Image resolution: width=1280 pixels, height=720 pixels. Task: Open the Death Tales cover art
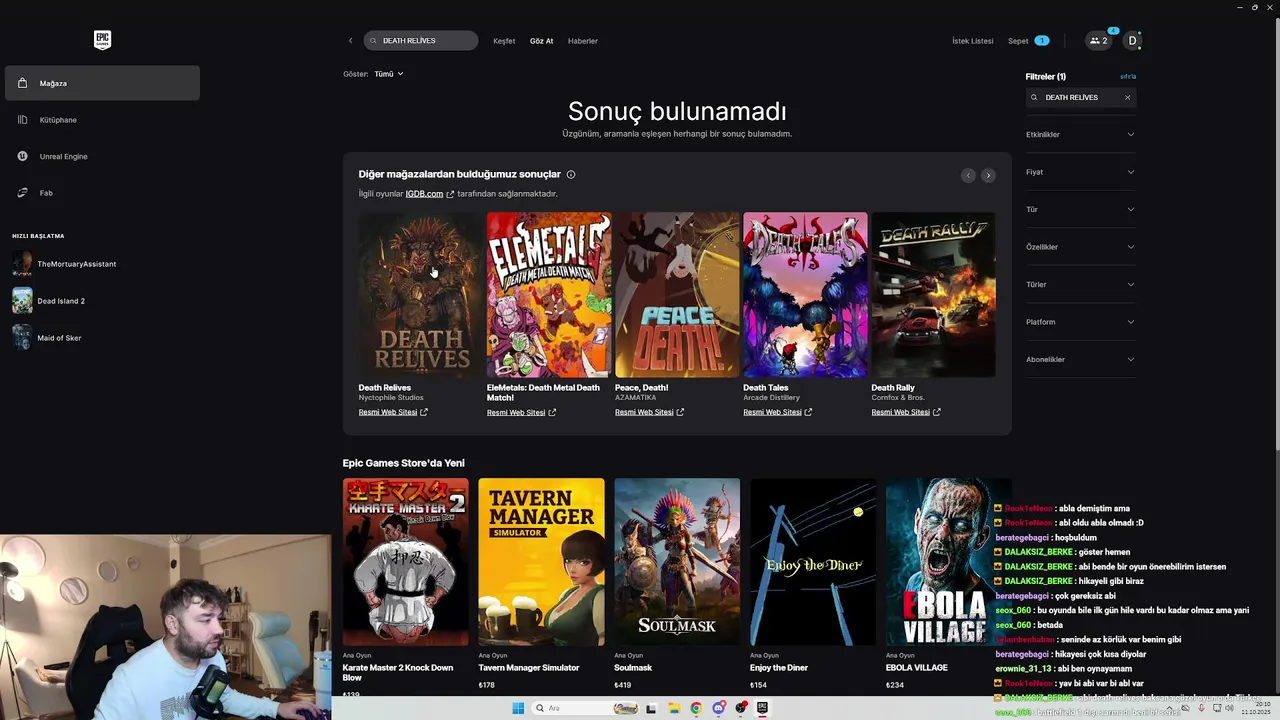click(805, 294)
